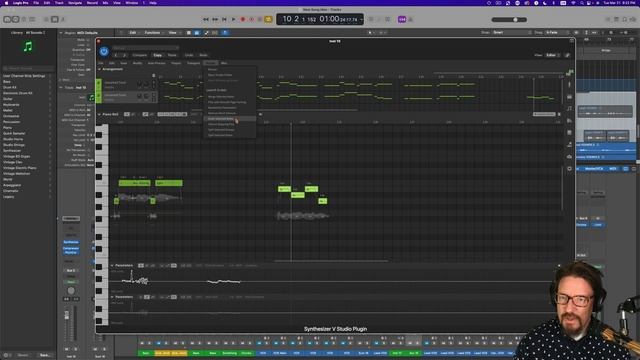Select previous preset arrow in plugin header
Viewport: 640px width, 360px height.
116,55
